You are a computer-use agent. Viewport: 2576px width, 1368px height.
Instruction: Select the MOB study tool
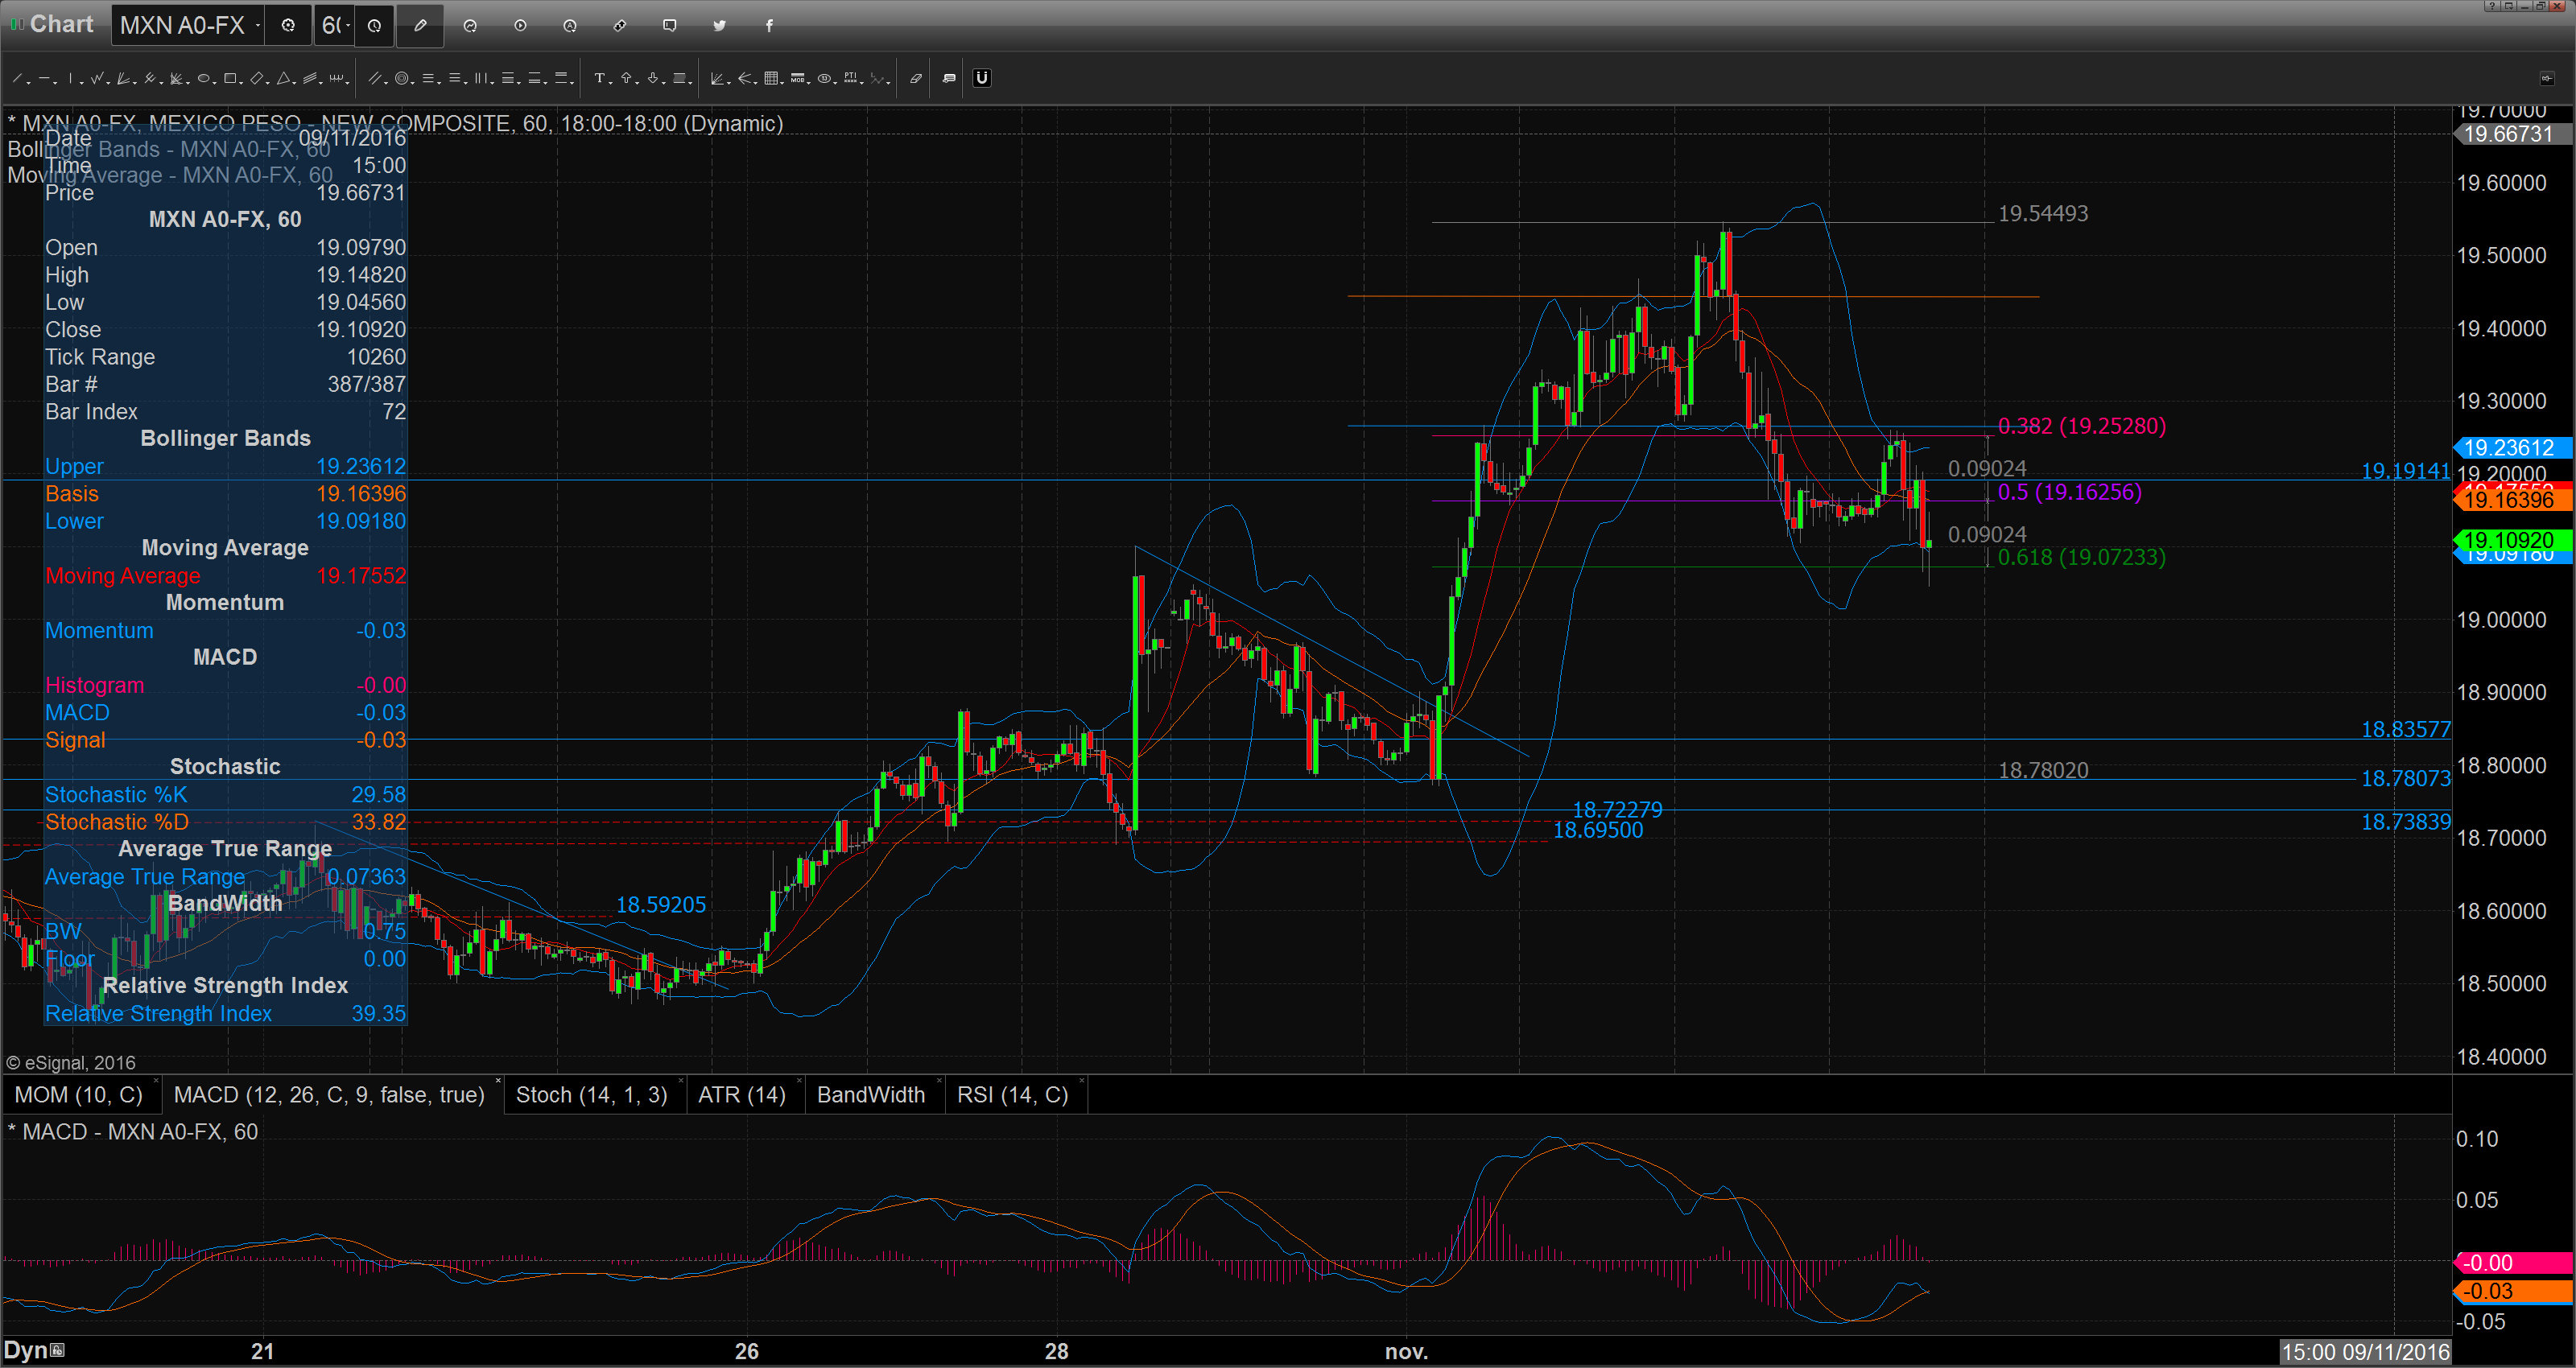point(797,78)
